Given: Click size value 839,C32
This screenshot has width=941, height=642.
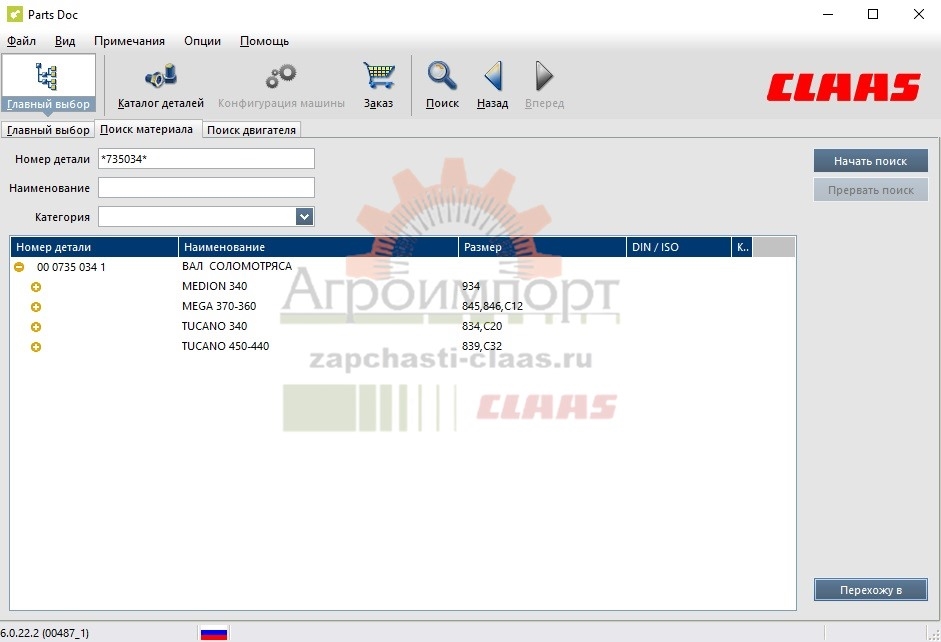Looking at the screenshot, I should [x=482, y=346].
